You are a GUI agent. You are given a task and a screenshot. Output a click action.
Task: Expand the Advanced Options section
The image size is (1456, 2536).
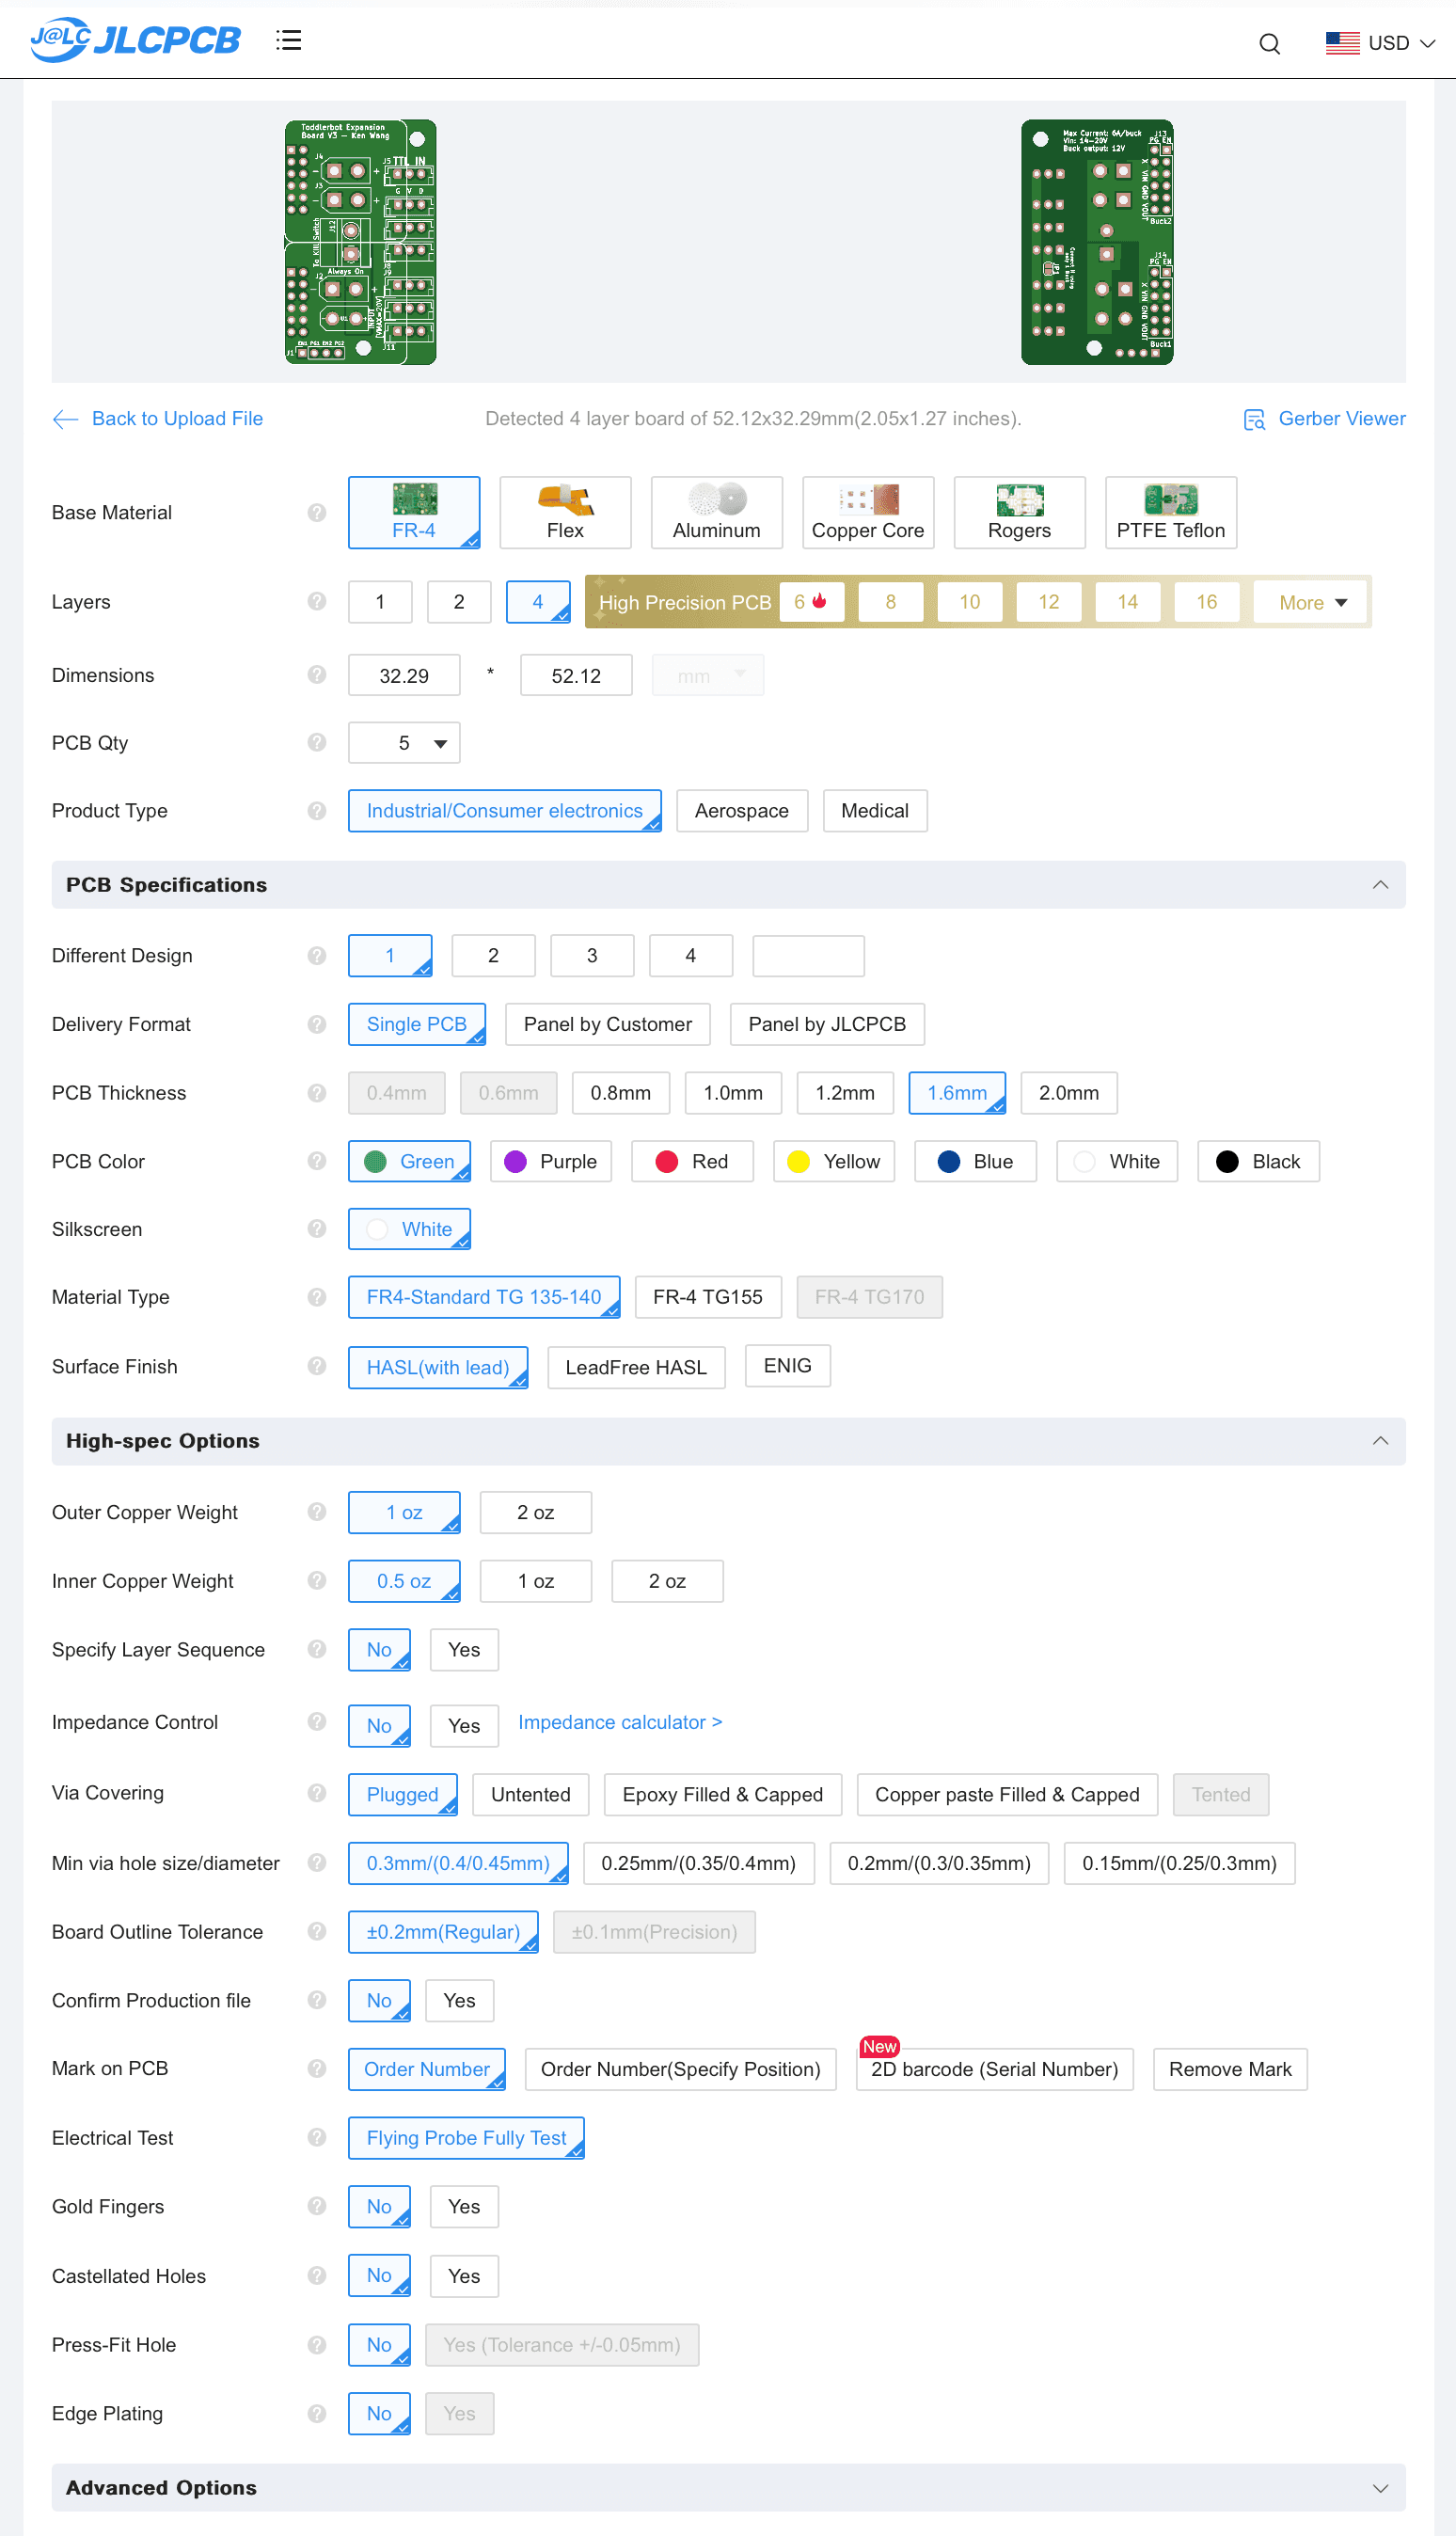(x=1380, y=2488)
